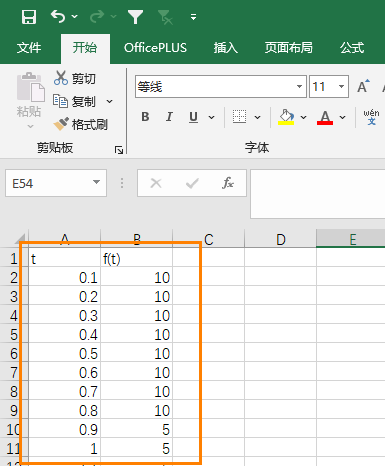Open the underline style dropdown arrow
The width and height of the screenshot is (385, 466).
(x=211, y=117)
